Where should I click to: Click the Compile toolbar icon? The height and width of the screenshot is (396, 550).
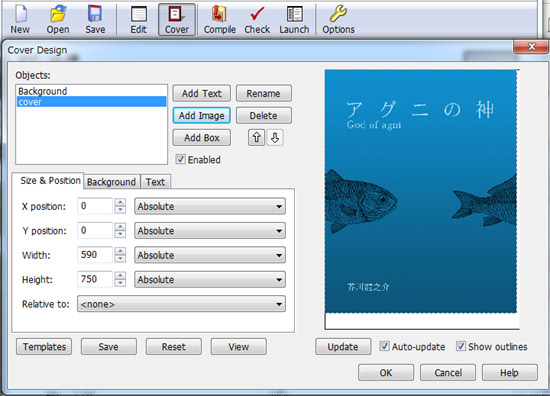(x=220, y=20)
